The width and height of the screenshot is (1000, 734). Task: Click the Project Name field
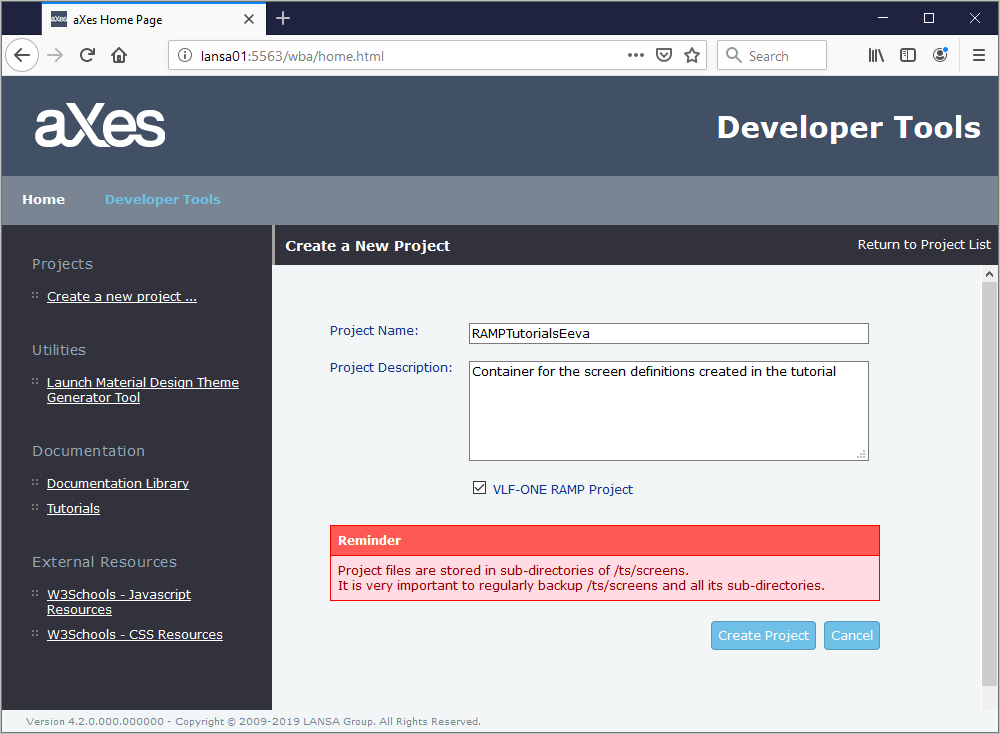[668, 334]
